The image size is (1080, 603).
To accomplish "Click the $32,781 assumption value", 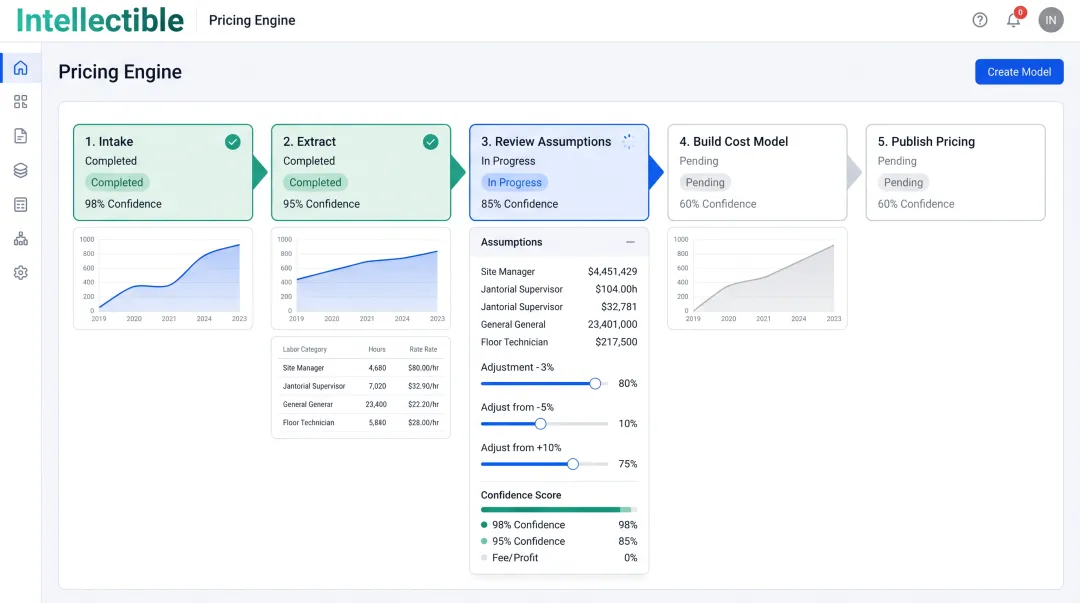I will (x=619, y=307).
